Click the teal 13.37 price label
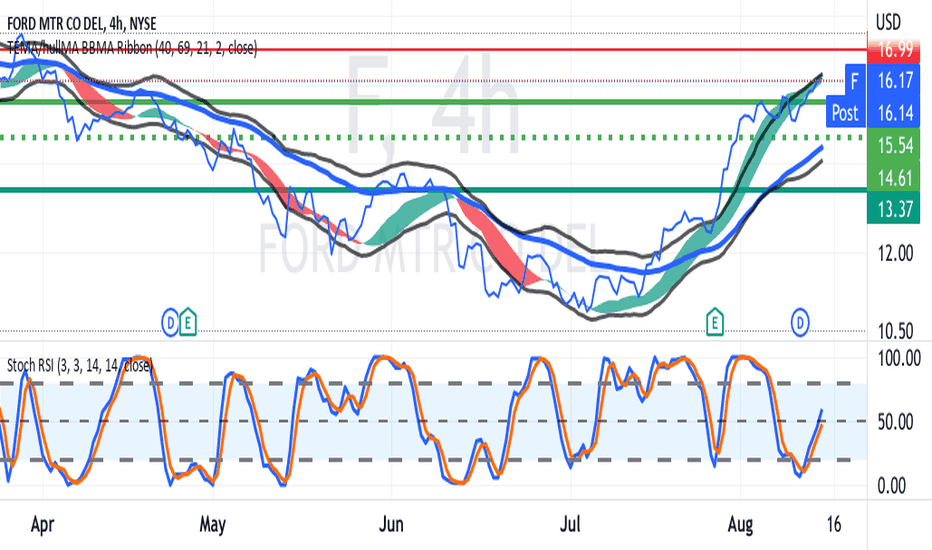The height and width of the screenshot is (550, 932). click(893, 209)
